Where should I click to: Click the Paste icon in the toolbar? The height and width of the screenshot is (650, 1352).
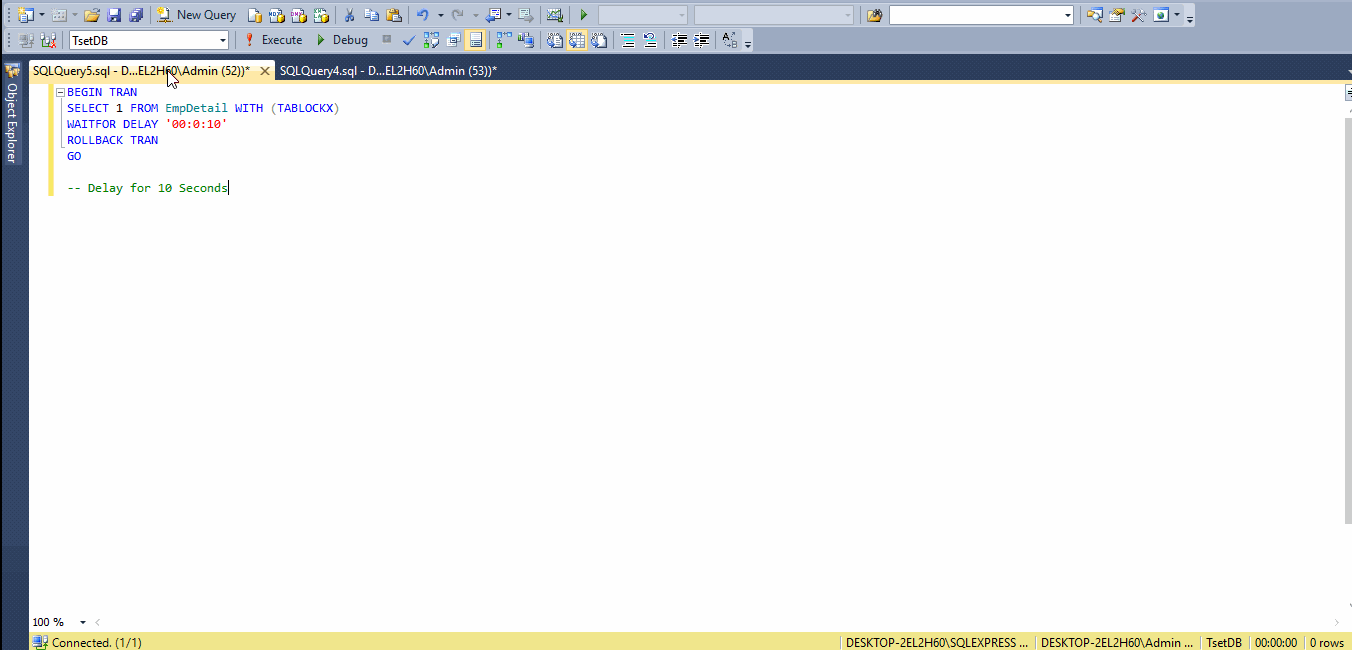click(x=393, y=14)
